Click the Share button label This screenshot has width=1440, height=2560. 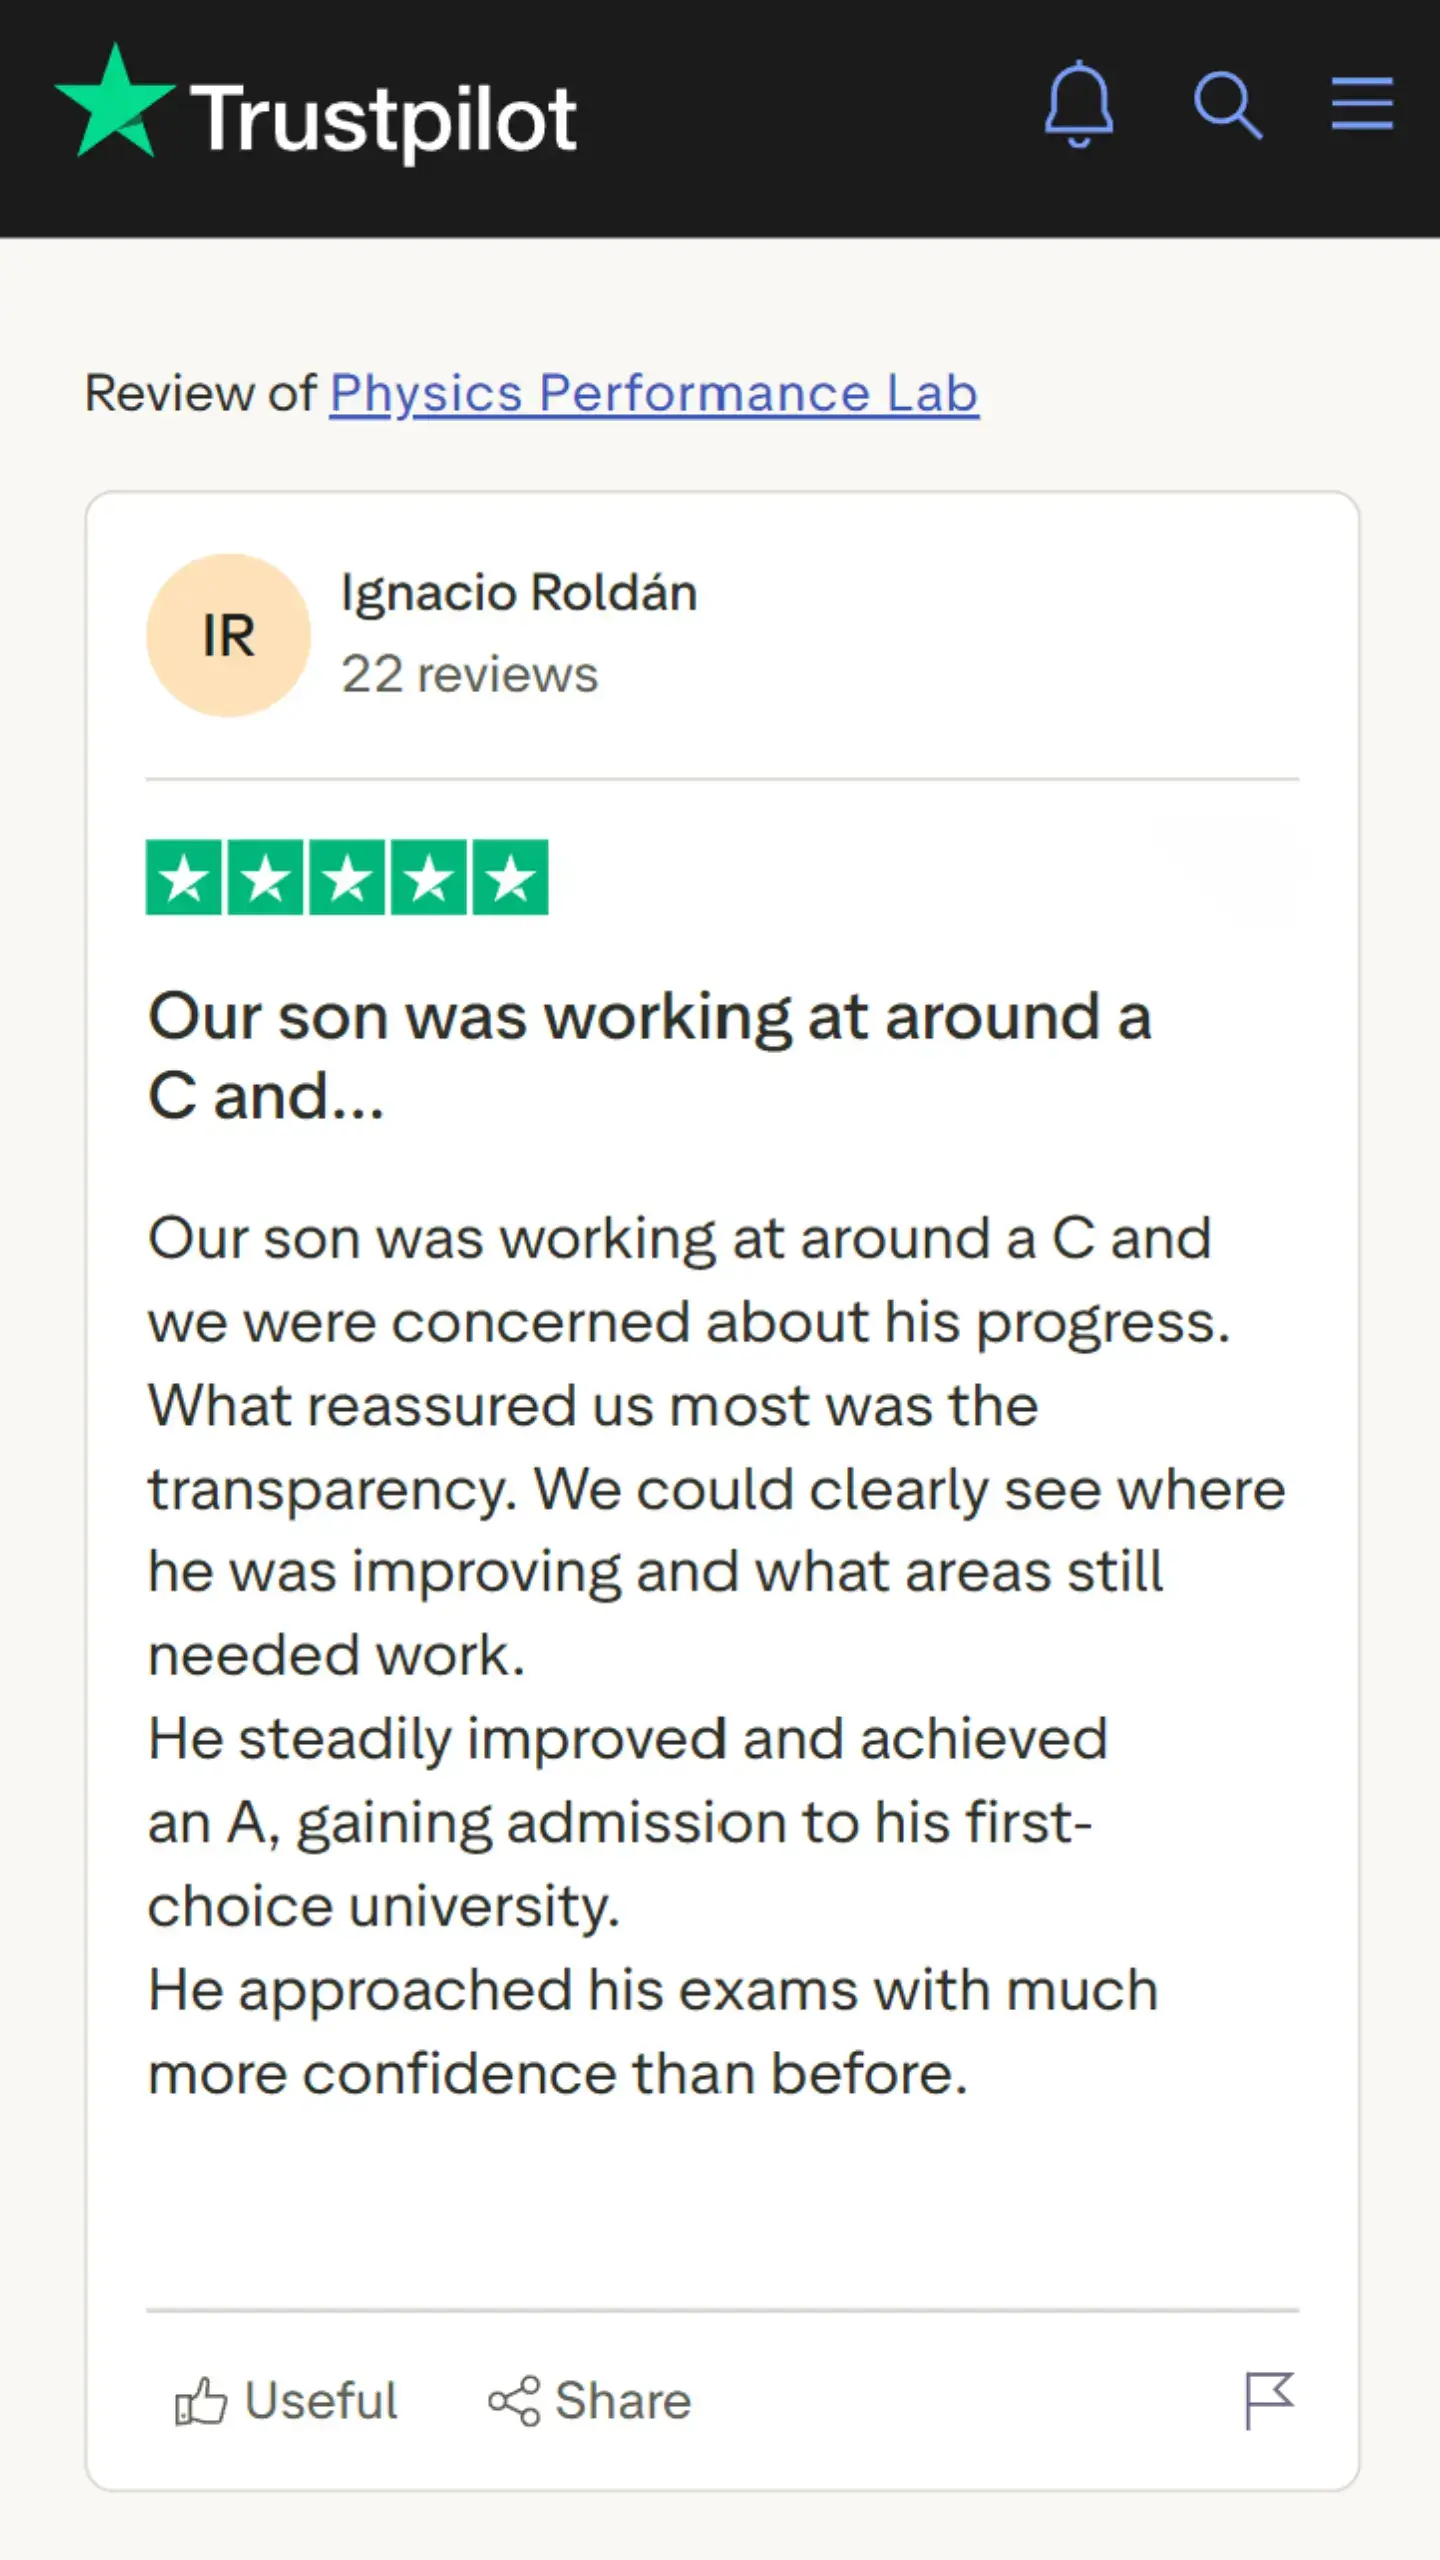tap(623, 2400)
